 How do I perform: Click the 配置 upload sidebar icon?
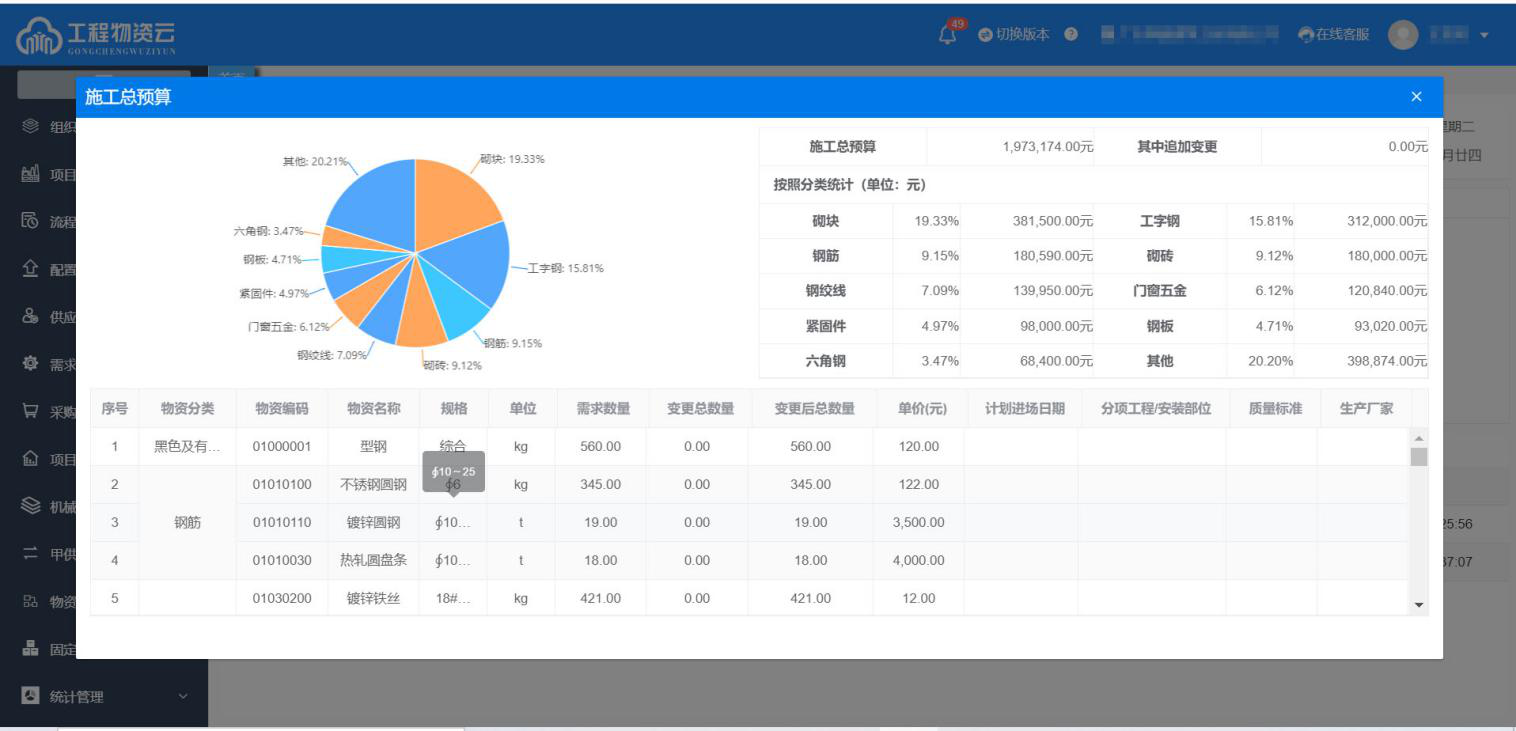(30, 269)
